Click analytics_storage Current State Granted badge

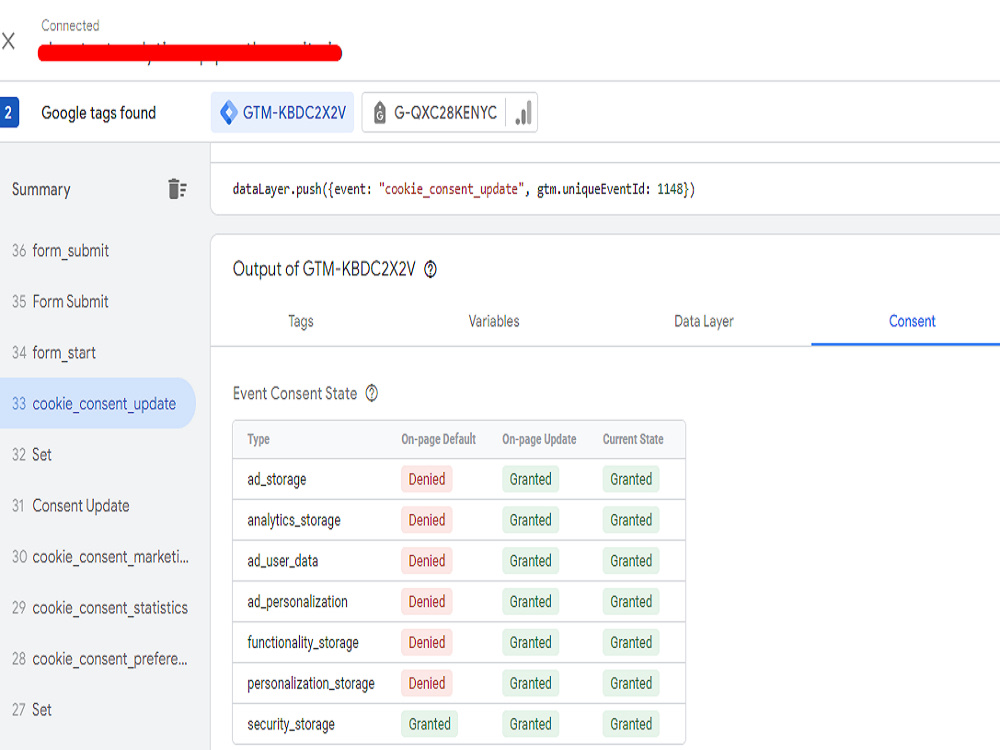tap(631, 520)
